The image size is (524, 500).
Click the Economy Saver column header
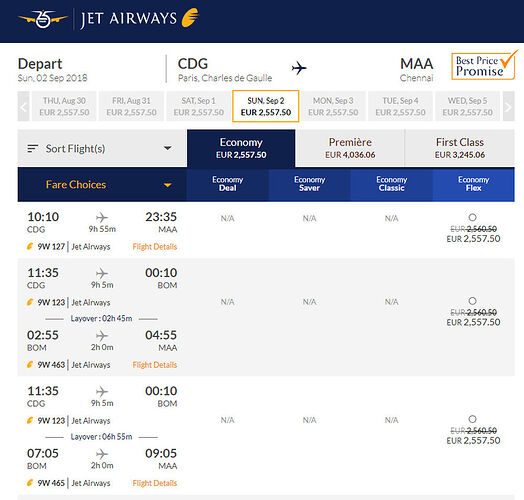(x=309, y=184)
